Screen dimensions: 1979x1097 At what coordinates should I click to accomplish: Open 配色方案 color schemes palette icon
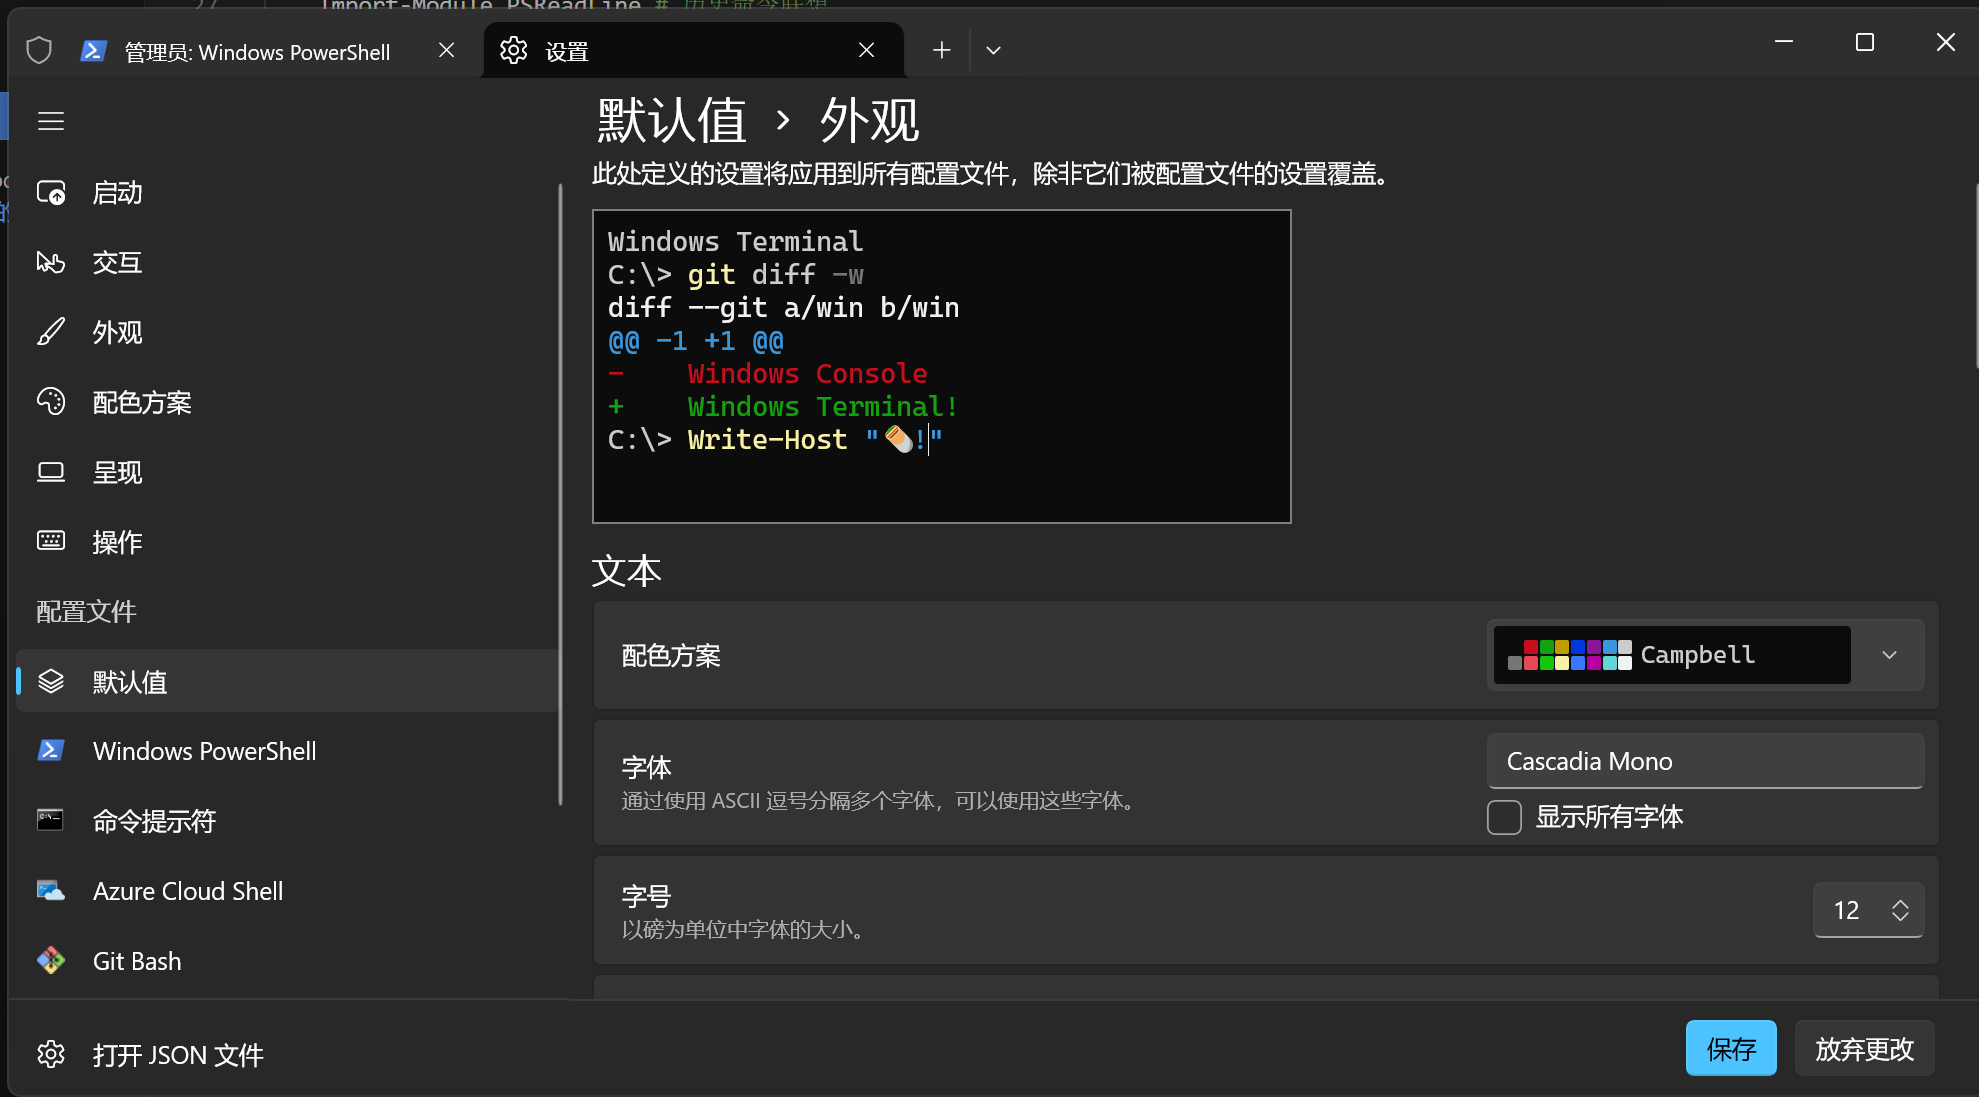pos(51,402)
